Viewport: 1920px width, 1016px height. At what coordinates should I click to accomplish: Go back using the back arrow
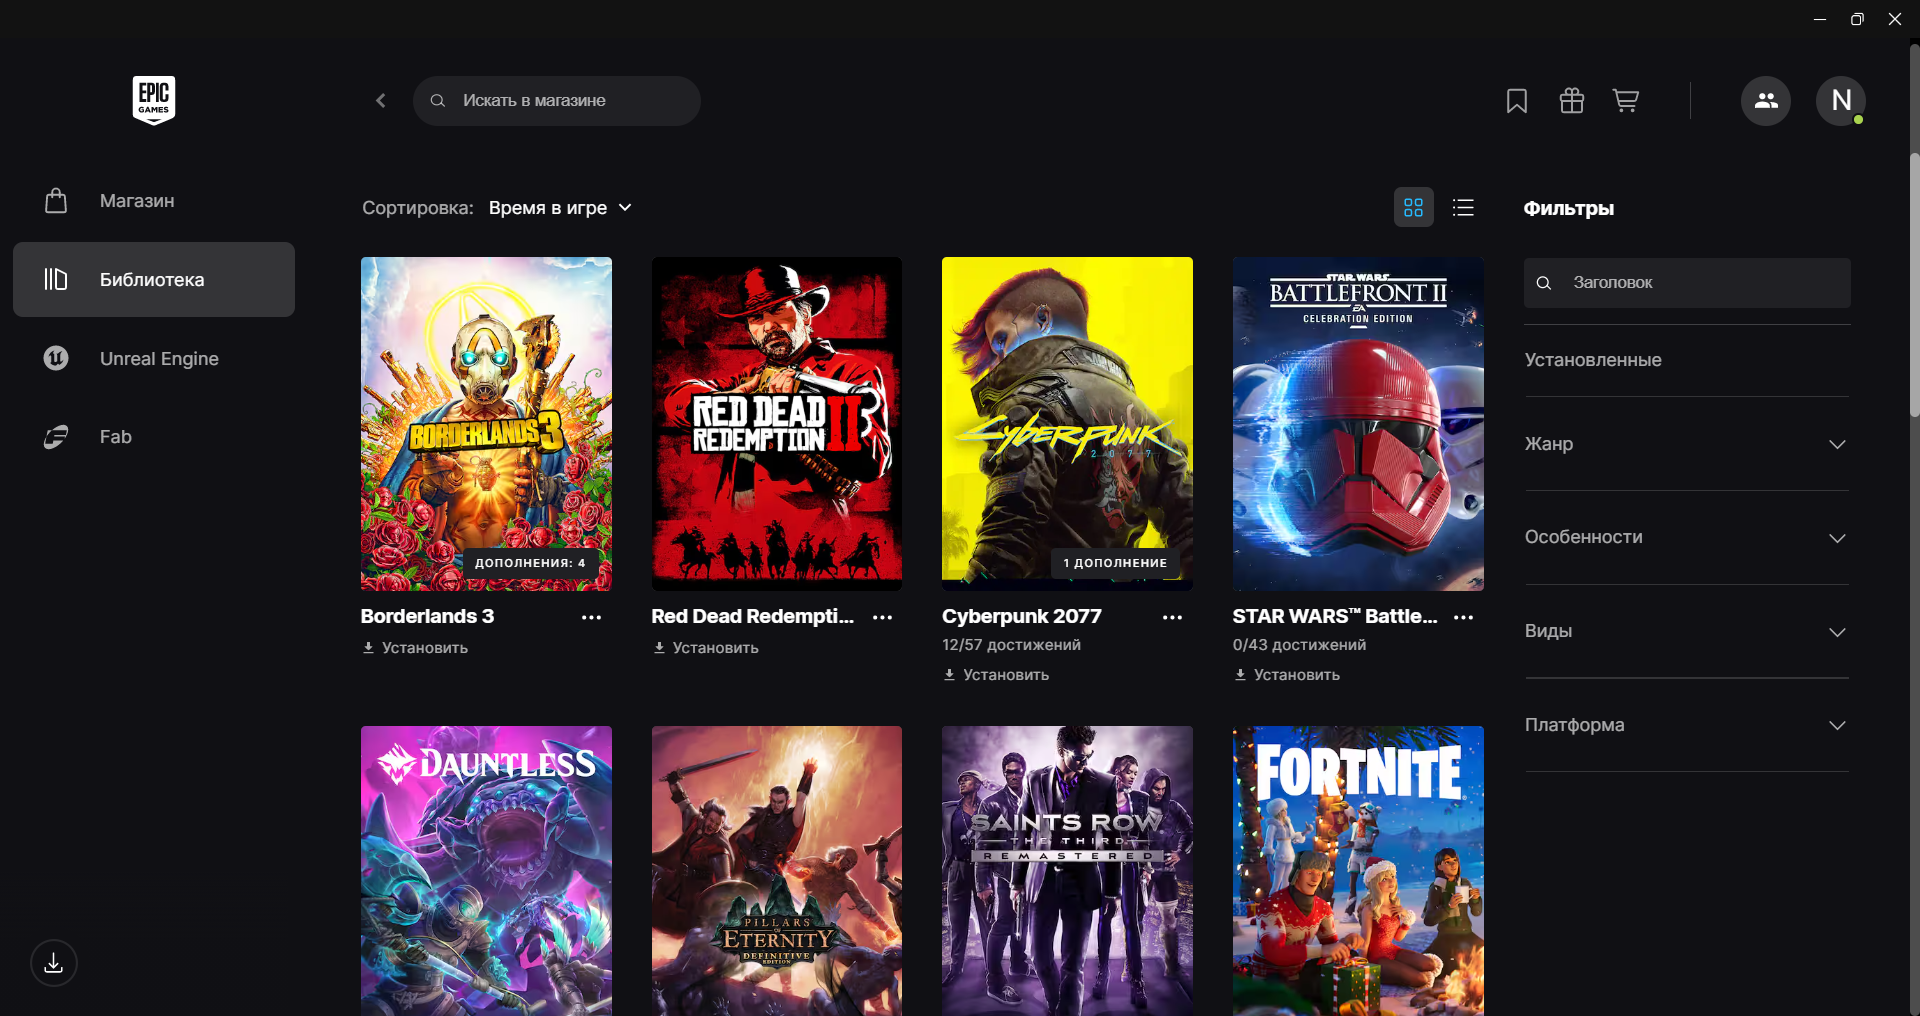[381, 100]
